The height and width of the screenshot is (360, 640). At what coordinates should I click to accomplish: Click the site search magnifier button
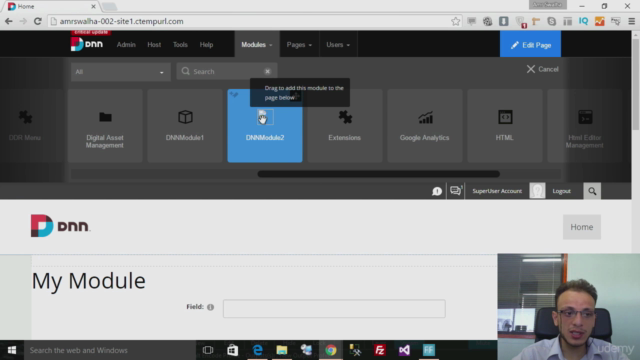[592, 191]
